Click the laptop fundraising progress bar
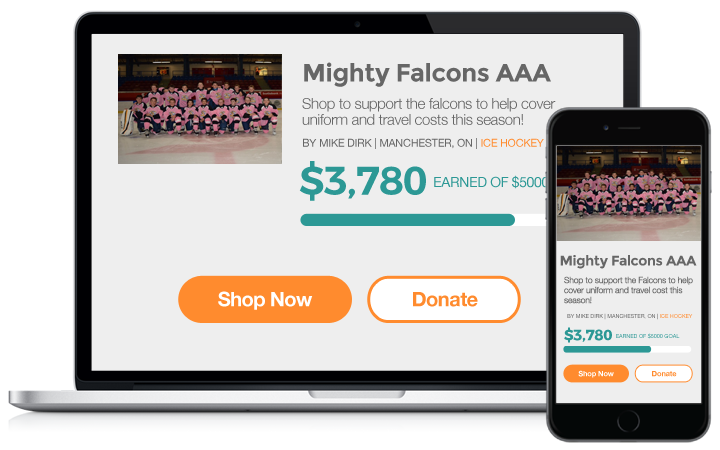The image size is (720, 450). tap(423, 220)
